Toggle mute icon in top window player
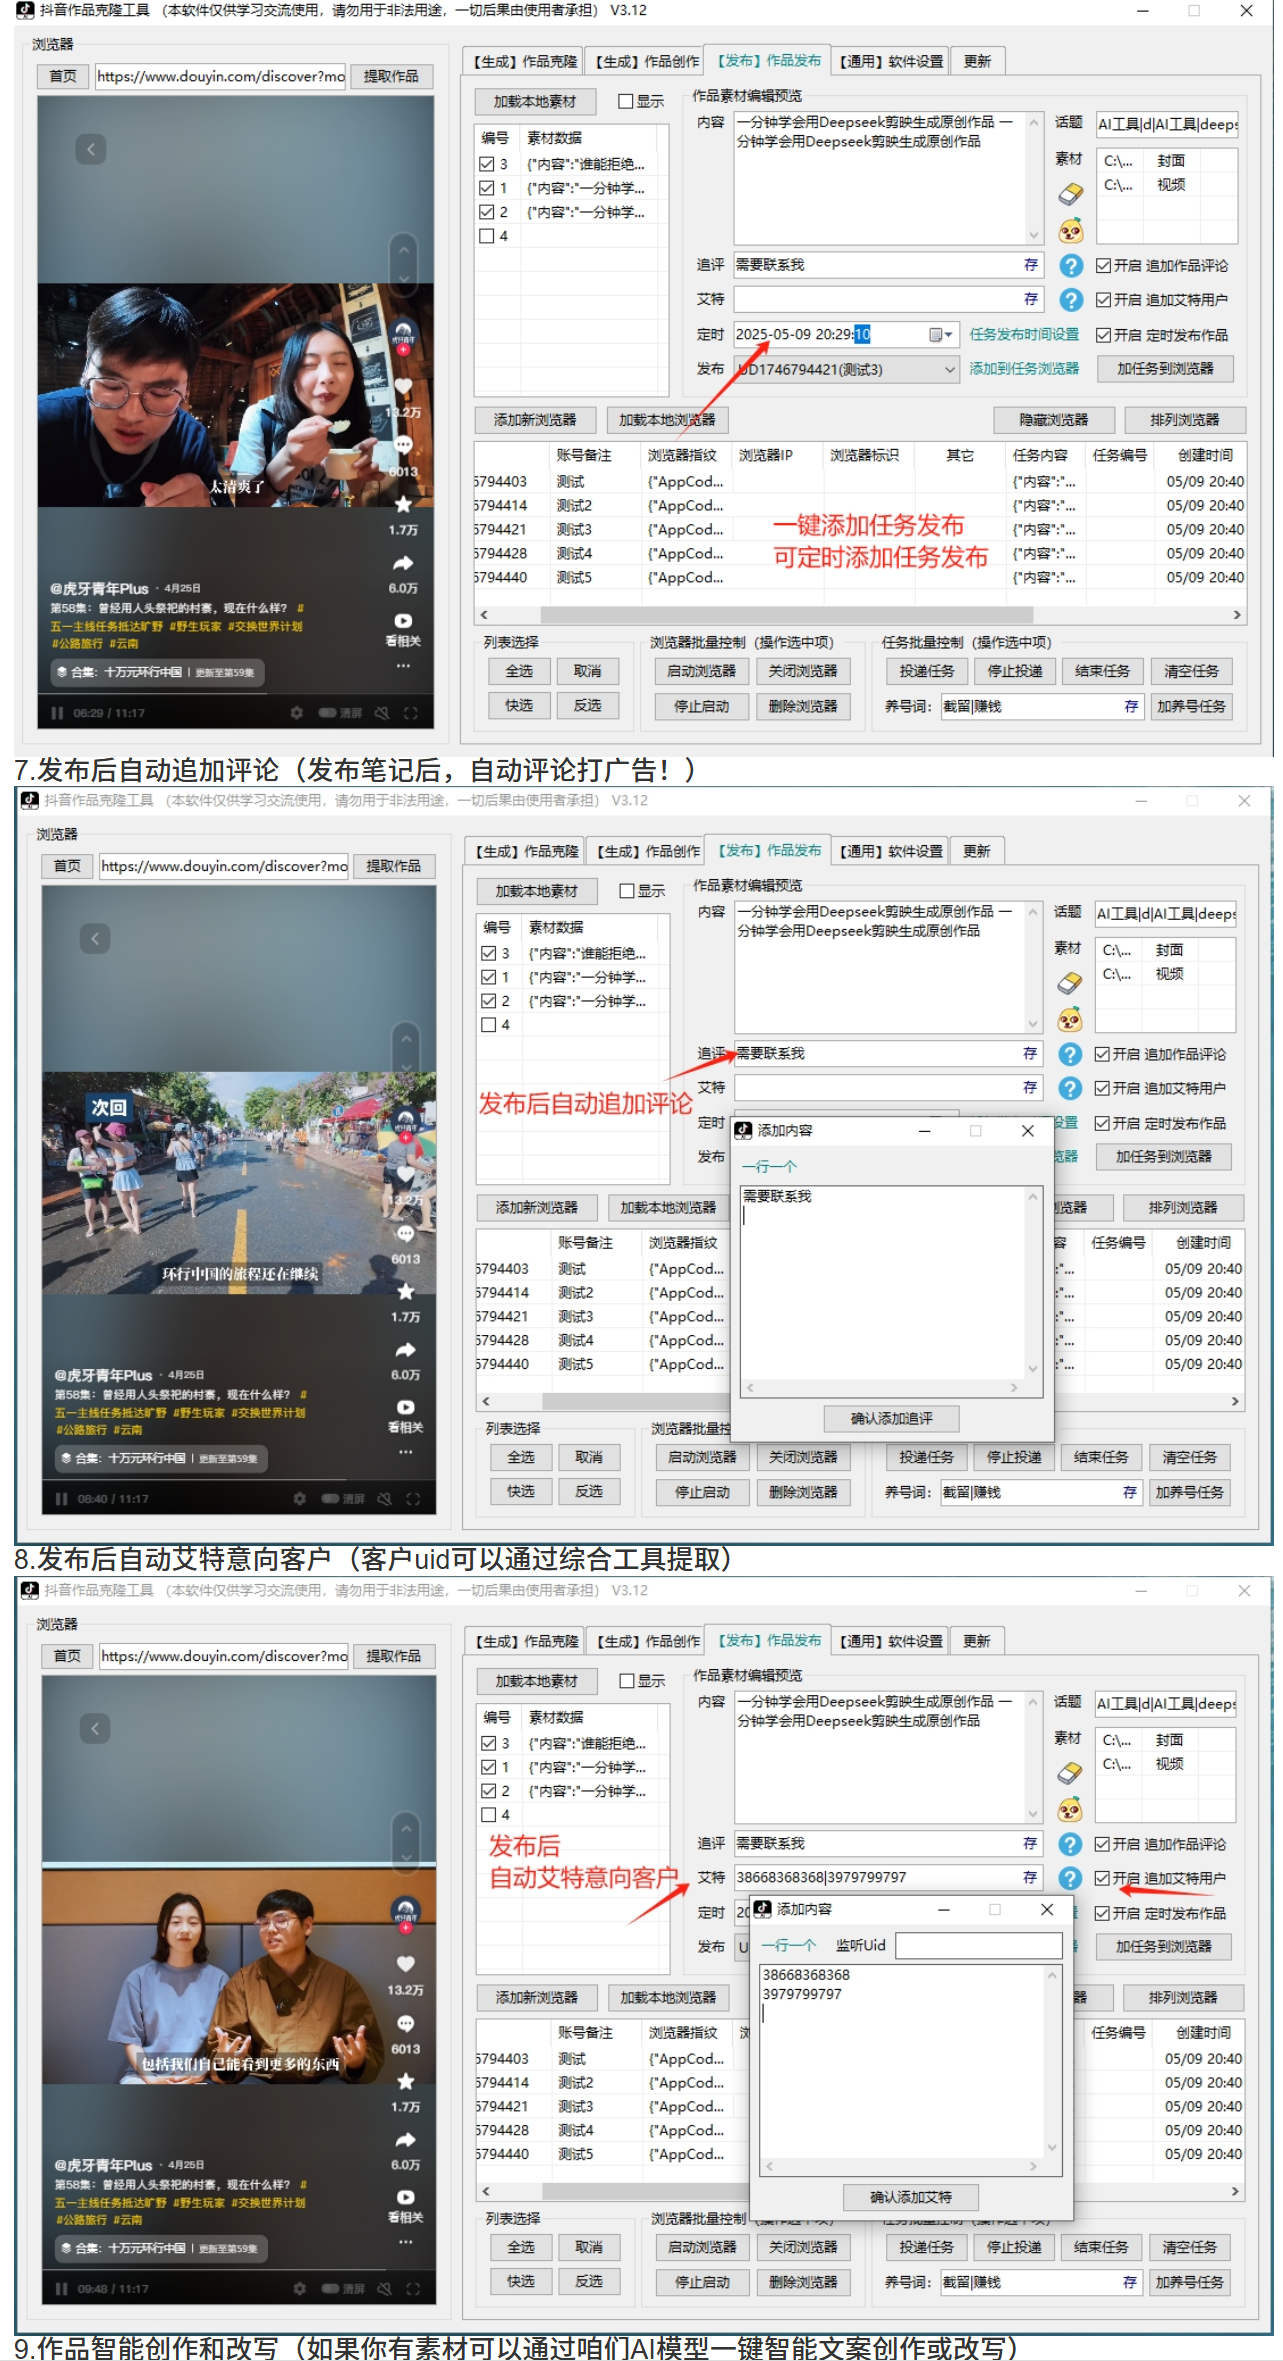 (x=381, y=713)
